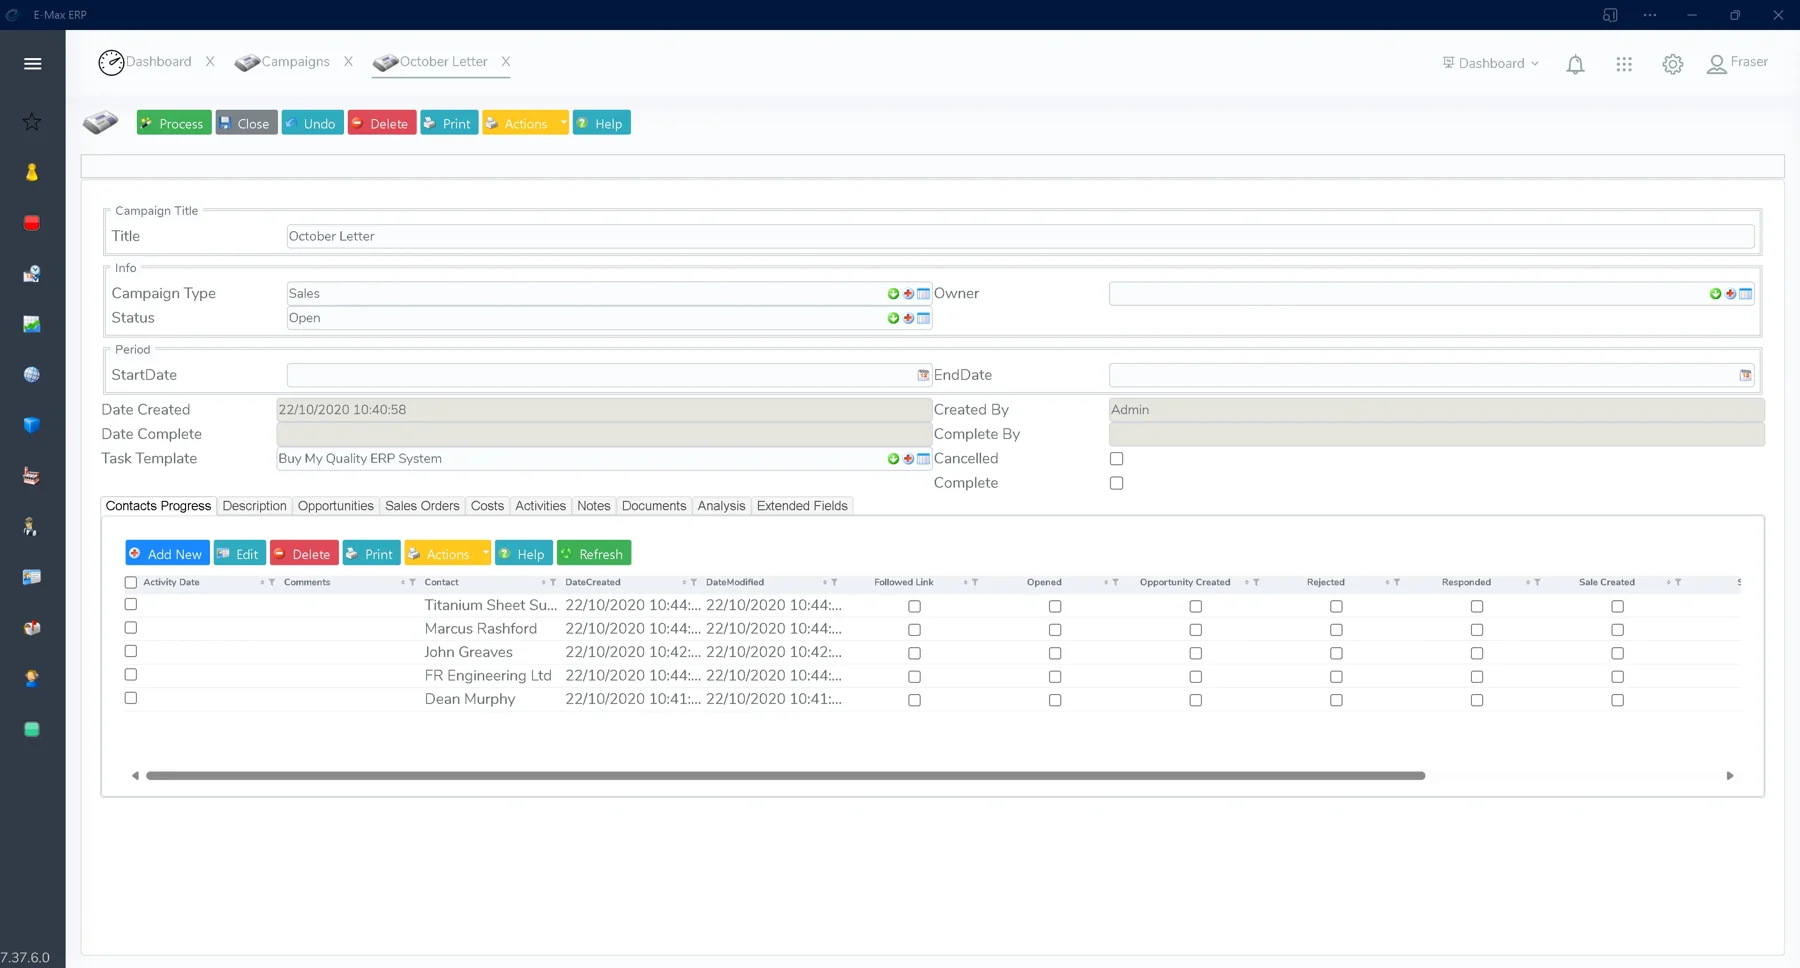Switch to the Sales Orders tab
1800x968 pixels.
pyautogui.click(x=422, y=506)
